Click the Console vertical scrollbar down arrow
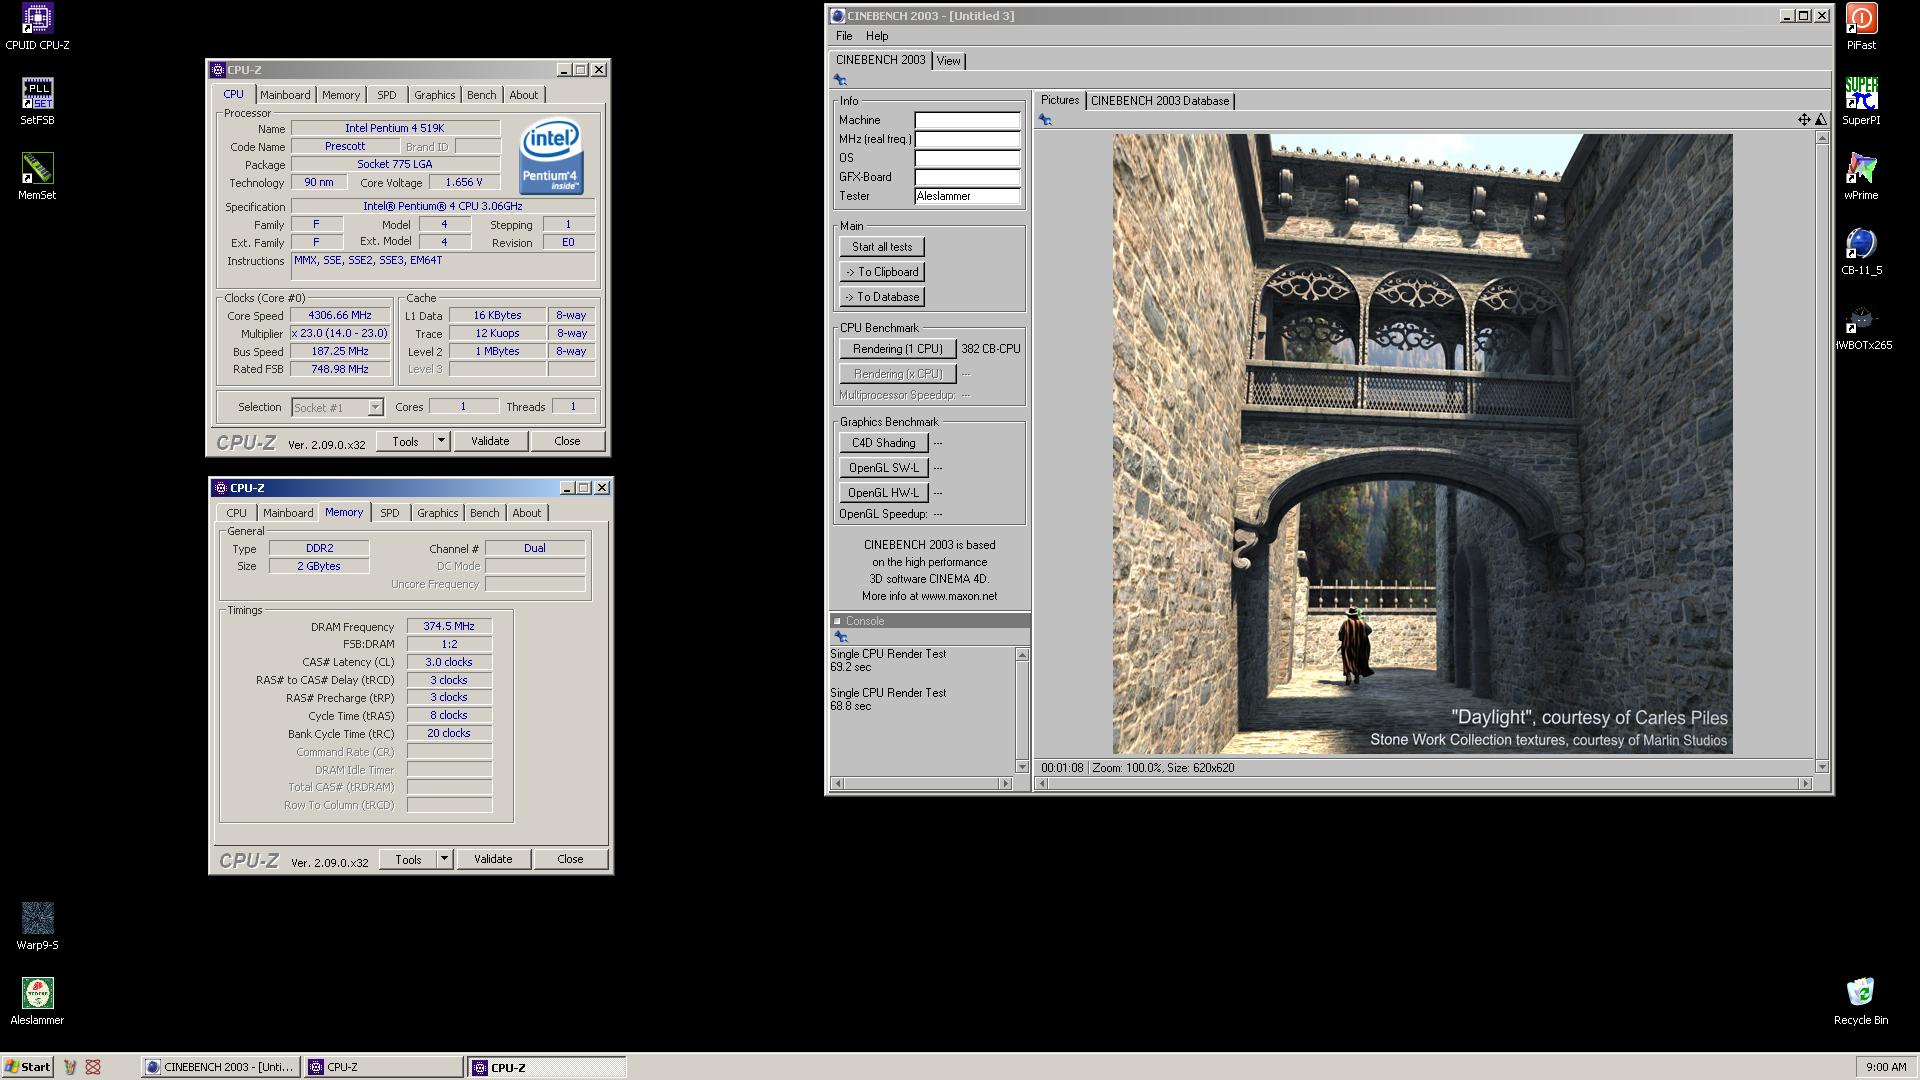1920x1080 pixels. tap(1022, 767)
